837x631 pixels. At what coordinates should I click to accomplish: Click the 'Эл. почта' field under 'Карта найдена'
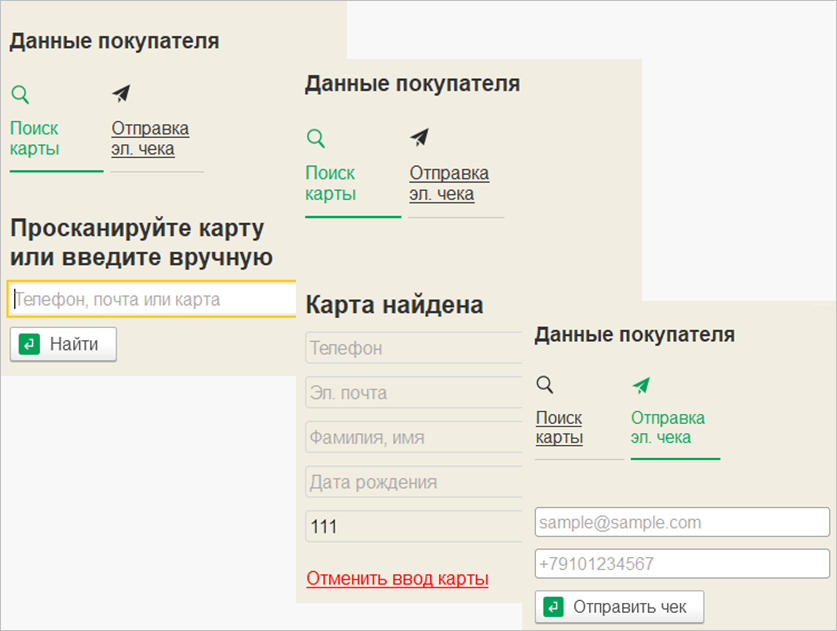412,393
